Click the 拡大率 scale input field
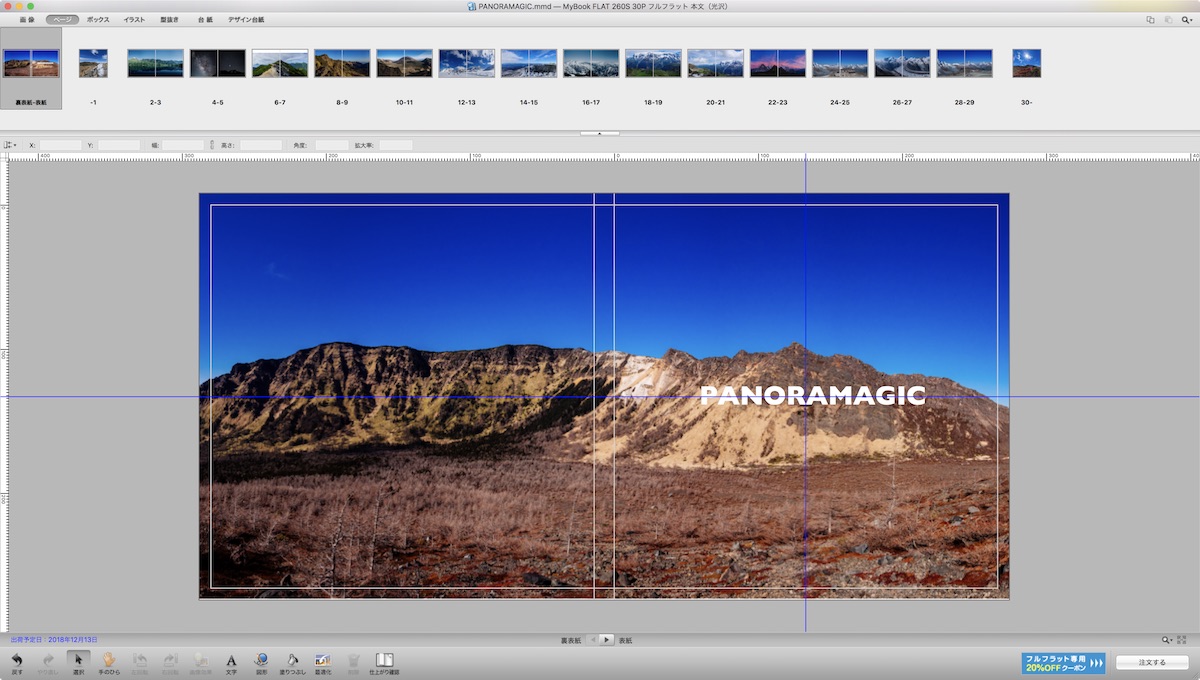The width and height of the screenshot is (1200, 680). click(x=396, y=145)
